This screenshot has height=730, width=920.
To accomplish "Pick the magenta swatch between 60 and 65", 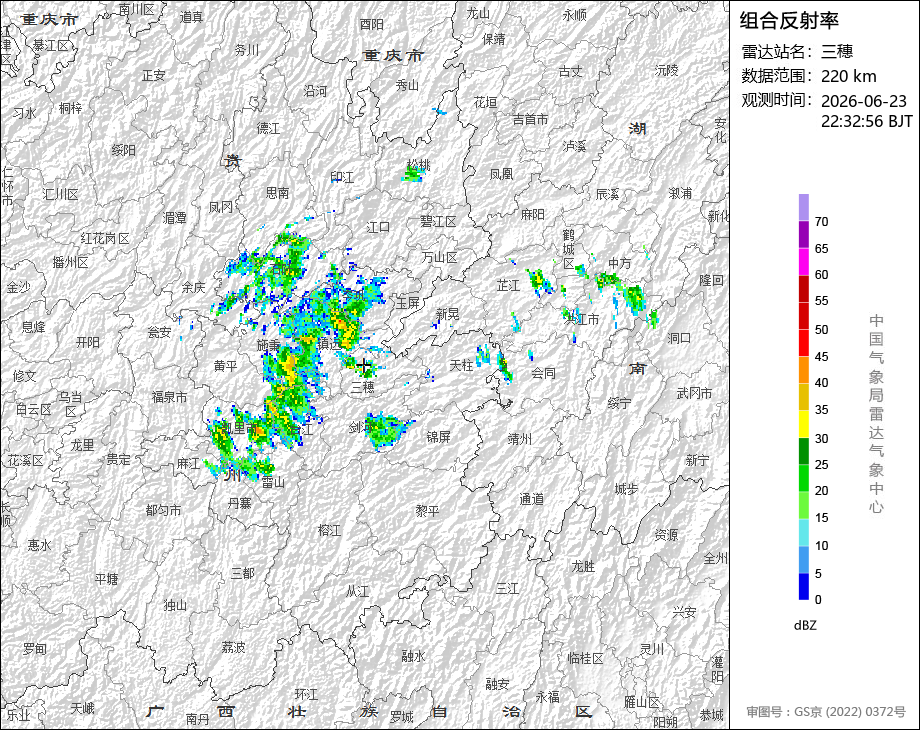I will tap(804, 261).
